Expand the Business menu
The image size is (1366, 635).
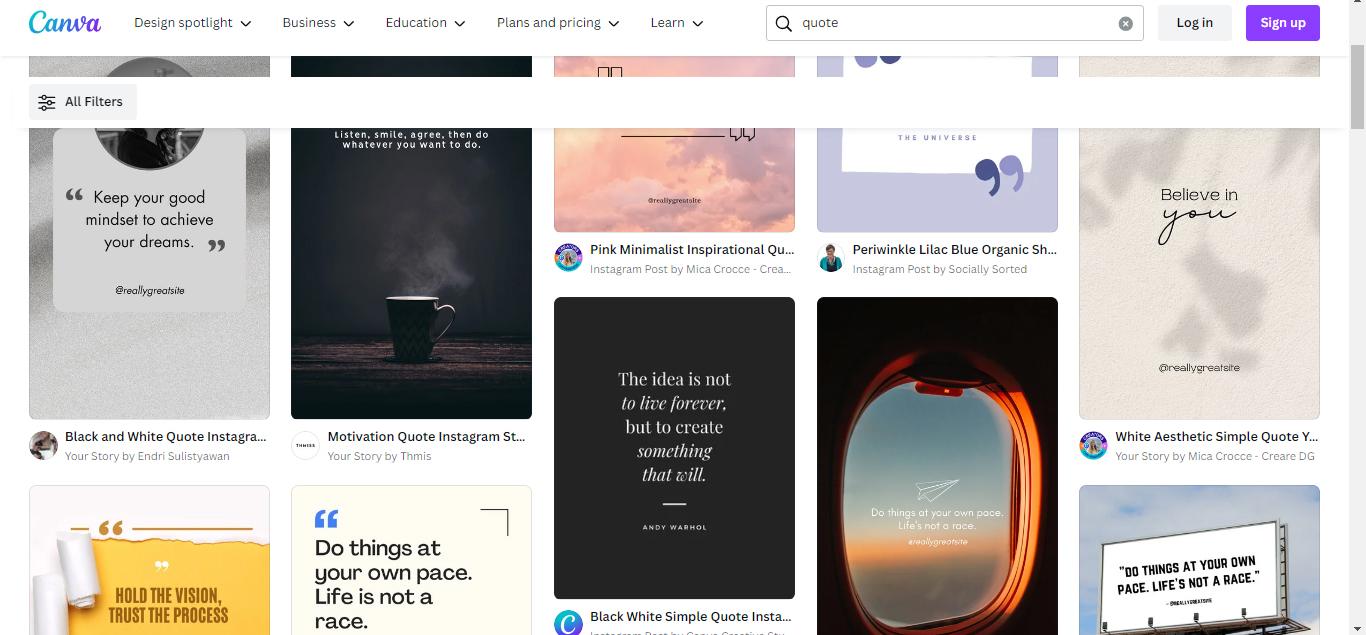click(318, 23)
